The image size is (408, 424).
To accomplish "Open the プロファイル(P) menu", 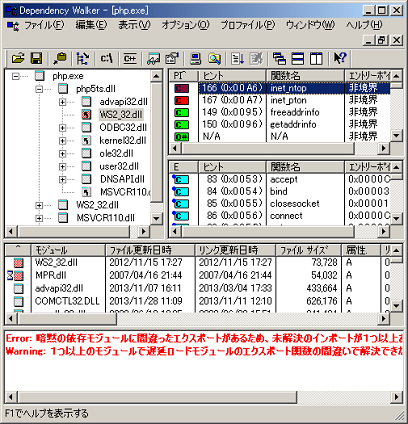I will (248, 25).
